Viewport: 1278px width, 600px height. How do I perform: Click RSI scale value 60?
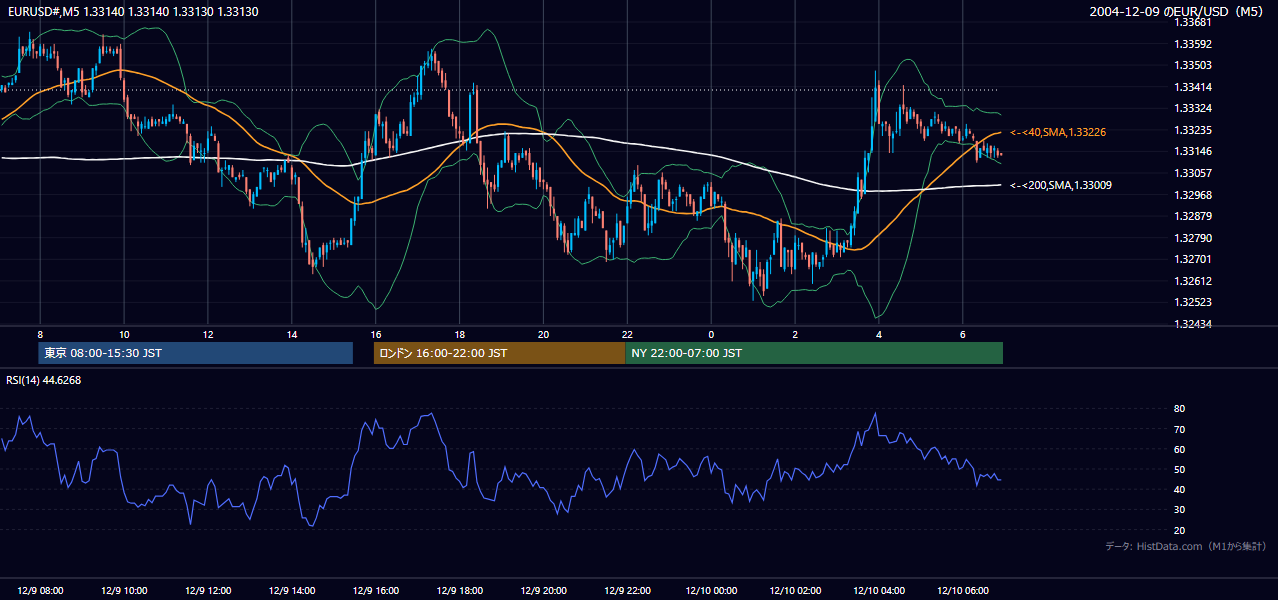coord(1180,449)
